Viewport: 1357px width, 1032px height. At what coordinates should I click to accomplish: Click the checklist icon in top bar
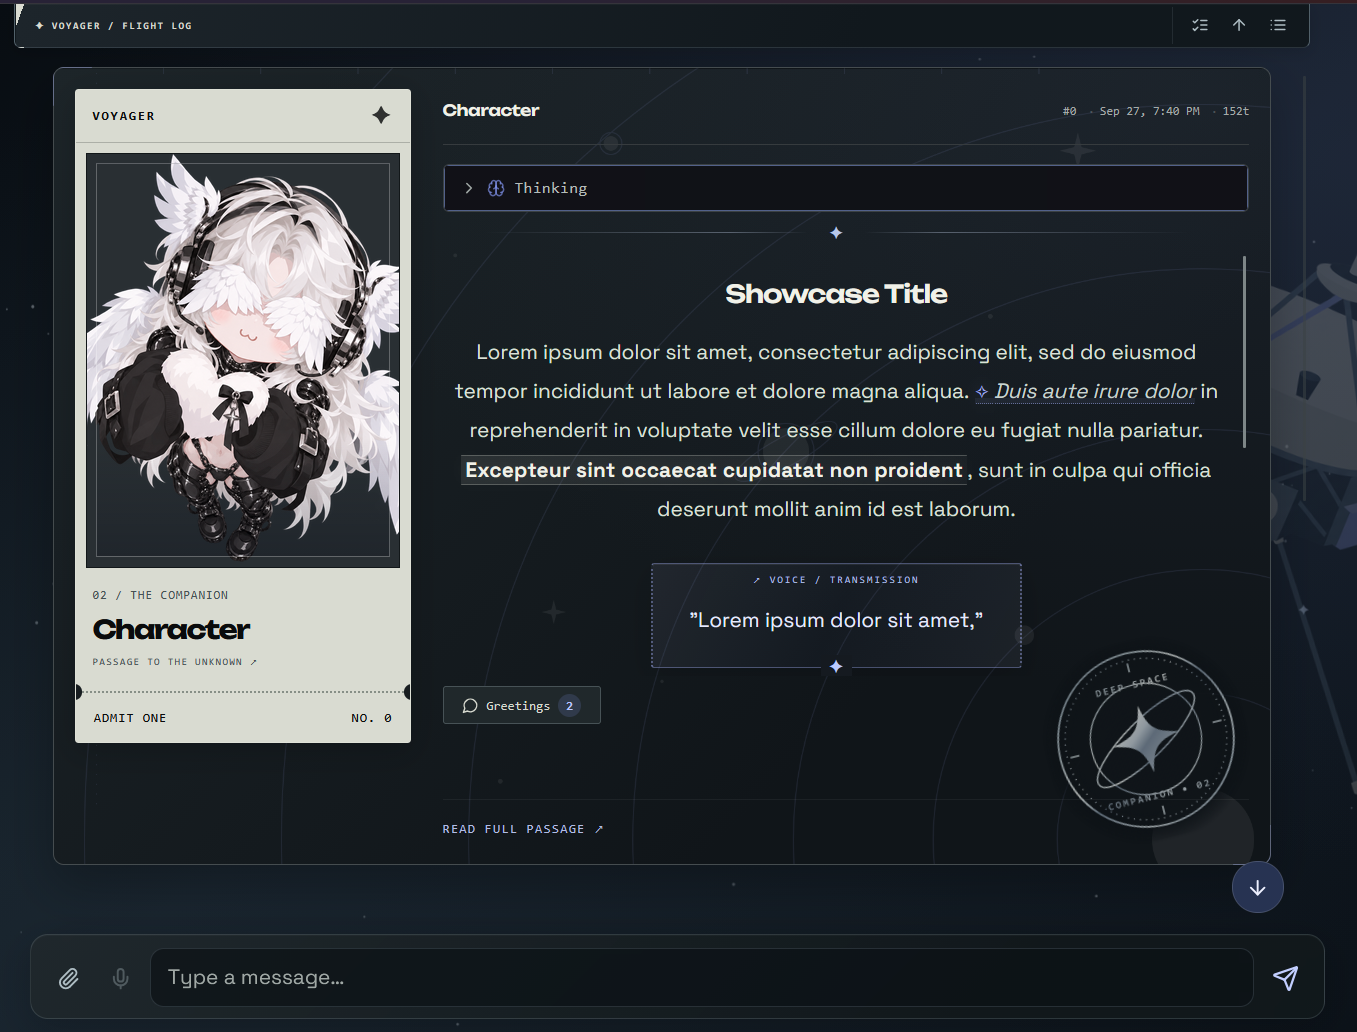[x=1200, y=25]
